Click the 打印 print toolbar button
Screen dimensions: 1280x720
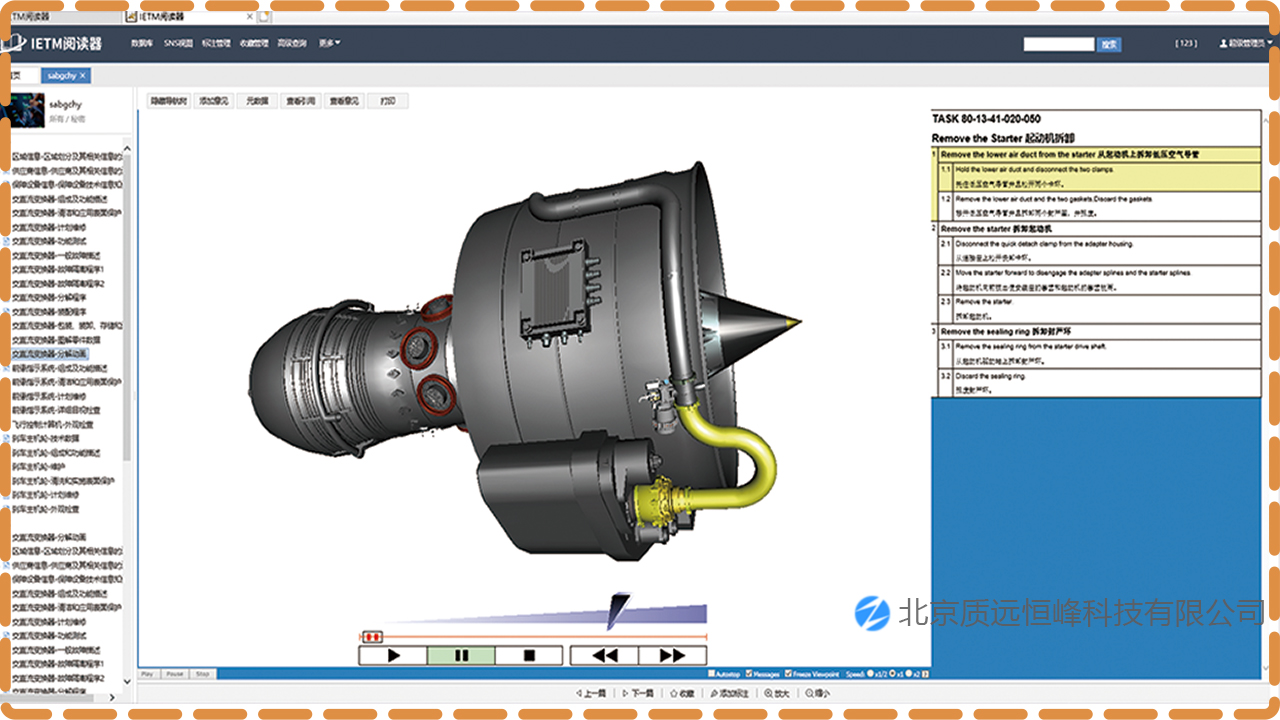pos(388,101)
